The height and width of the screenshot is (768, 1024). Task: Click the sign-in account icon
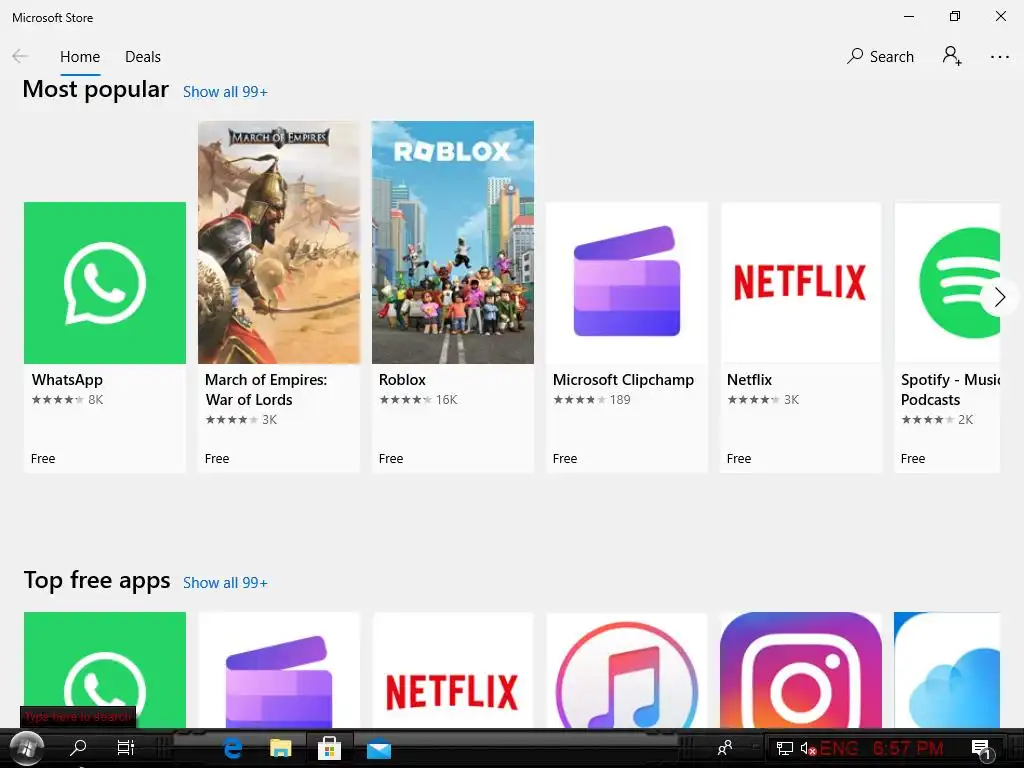pos(952,56)
